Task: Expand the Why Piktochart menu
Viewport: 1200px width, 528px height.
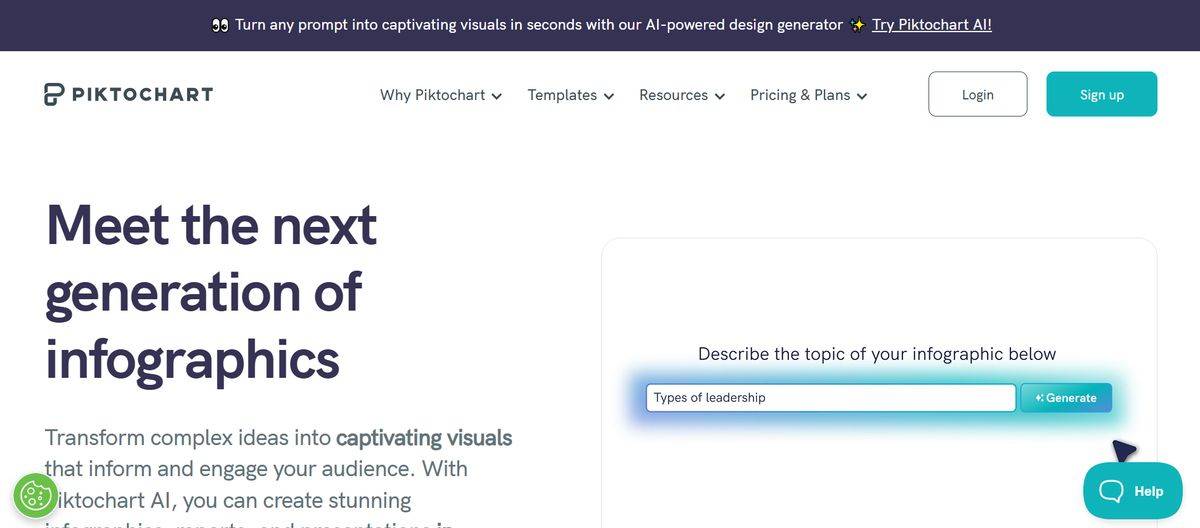Action: (441, 95)
